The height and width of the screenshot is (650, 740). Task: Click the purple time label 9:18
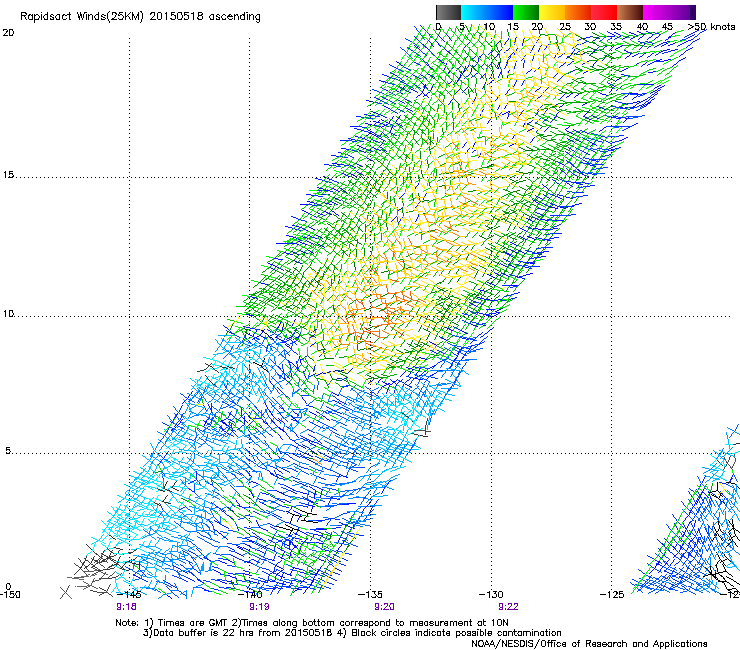point(126,607)
